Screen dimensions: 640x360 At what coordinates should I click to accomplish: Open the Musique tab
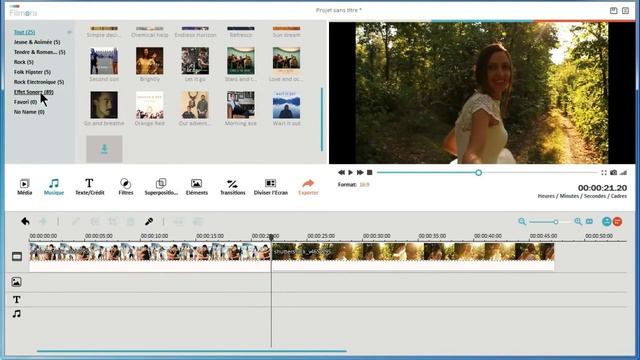(x=54, y=187)
